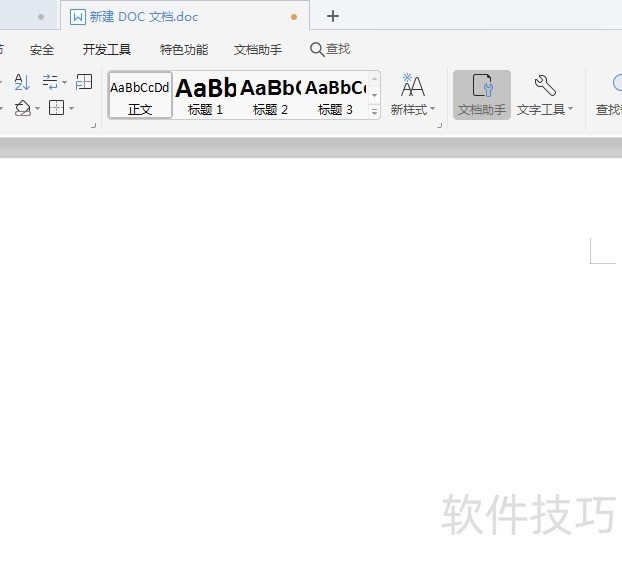Open the 特色功能 ribbon tab

(184, 50)
